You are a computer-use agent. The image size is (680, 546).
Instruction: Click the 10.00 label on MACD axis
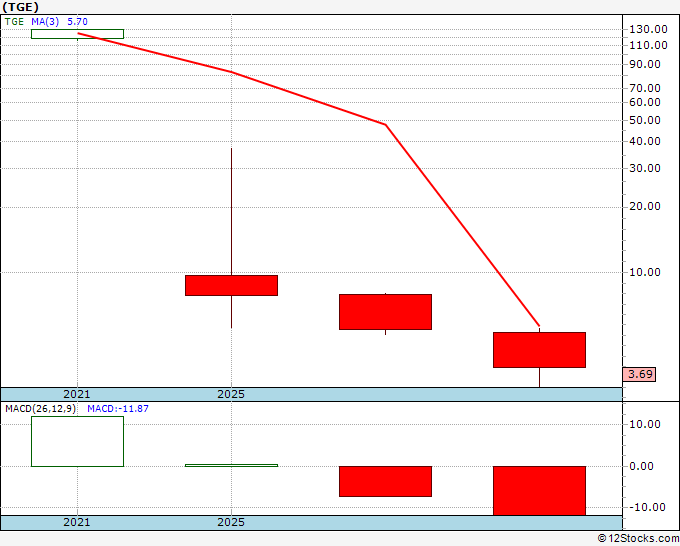click(645, 424)
